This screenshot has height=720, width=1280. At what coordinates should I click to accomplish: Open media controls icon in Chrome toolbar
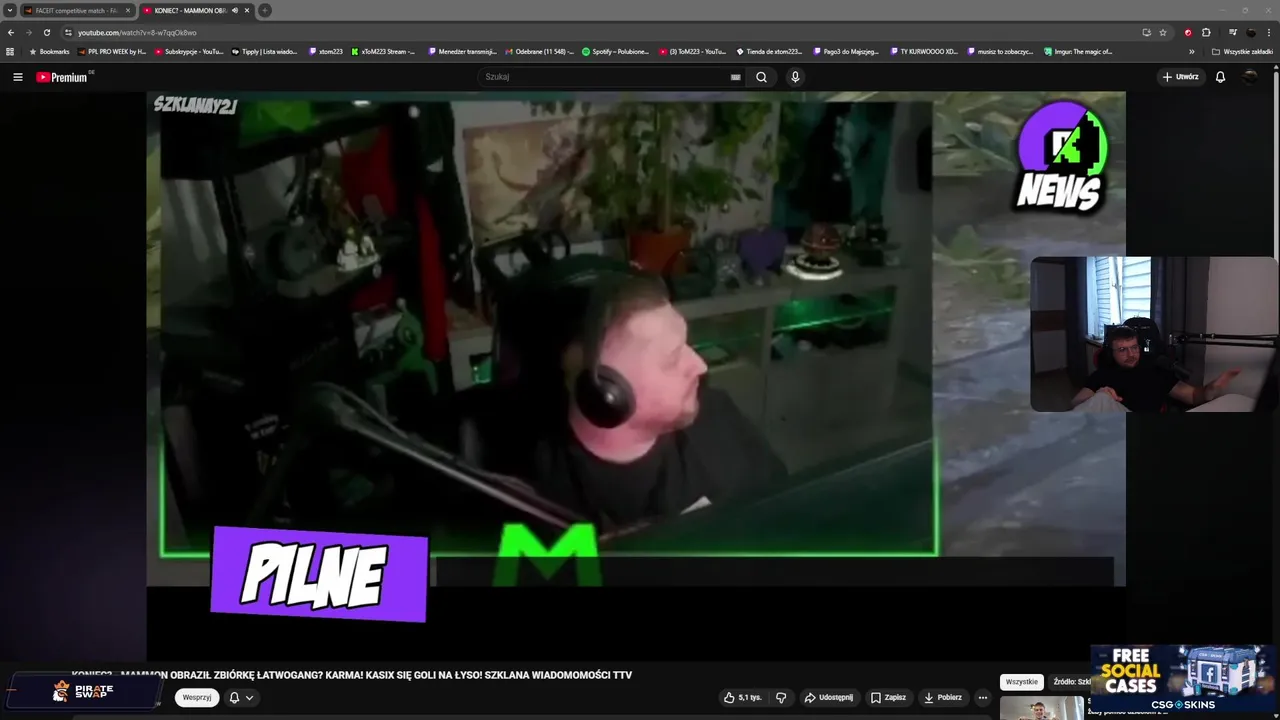[x=1233, y=32]
